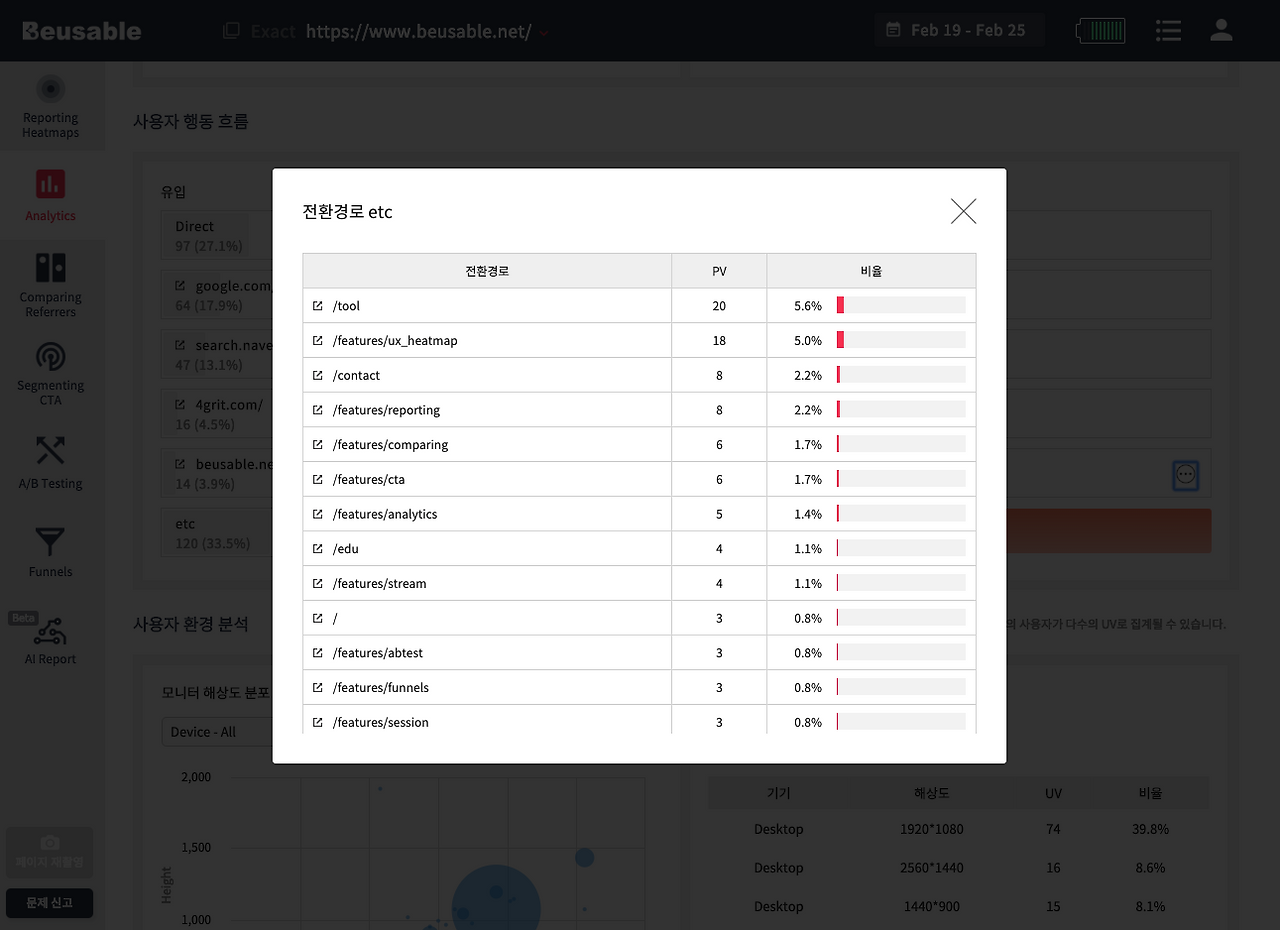Click the 2.2% ratio bar for /contact

point(901,375)
